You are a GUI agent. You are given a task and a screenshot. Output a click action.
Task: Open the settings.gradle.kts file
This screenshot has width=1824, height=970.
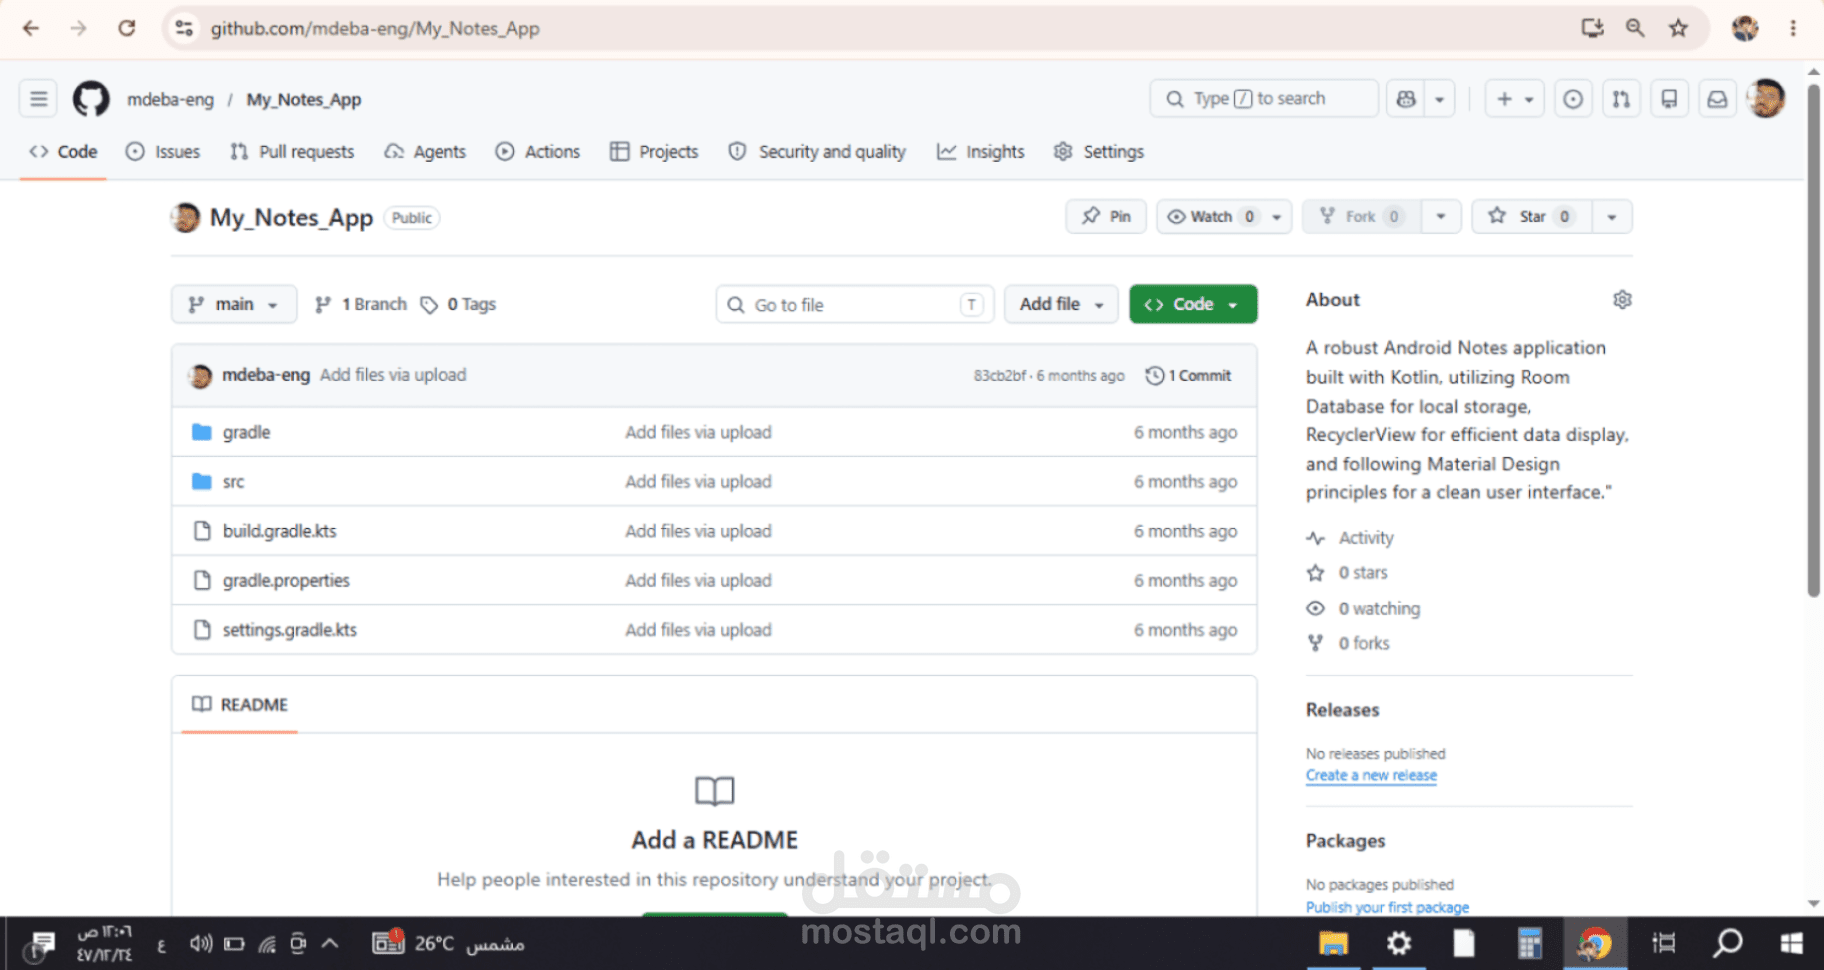pyautogui.click(x=290, y=630)
